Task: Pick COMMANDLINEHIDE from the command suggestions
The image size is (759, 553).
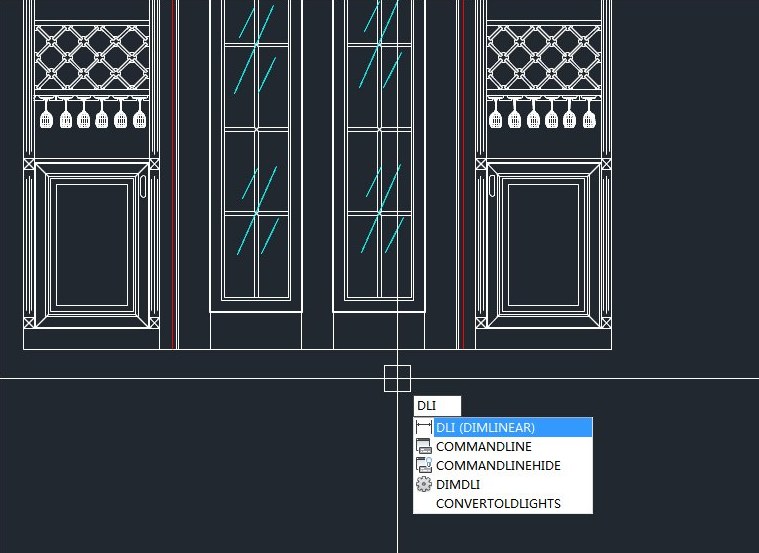Action: (503, 465)
